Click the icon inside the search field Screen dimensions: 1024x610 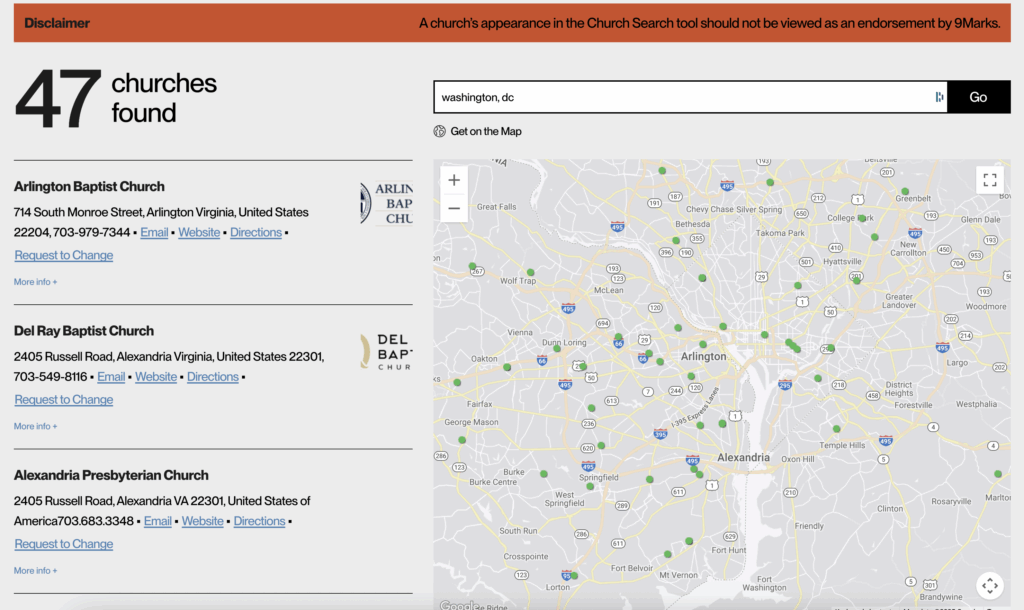pyautogui.click(x=939, y=97)
